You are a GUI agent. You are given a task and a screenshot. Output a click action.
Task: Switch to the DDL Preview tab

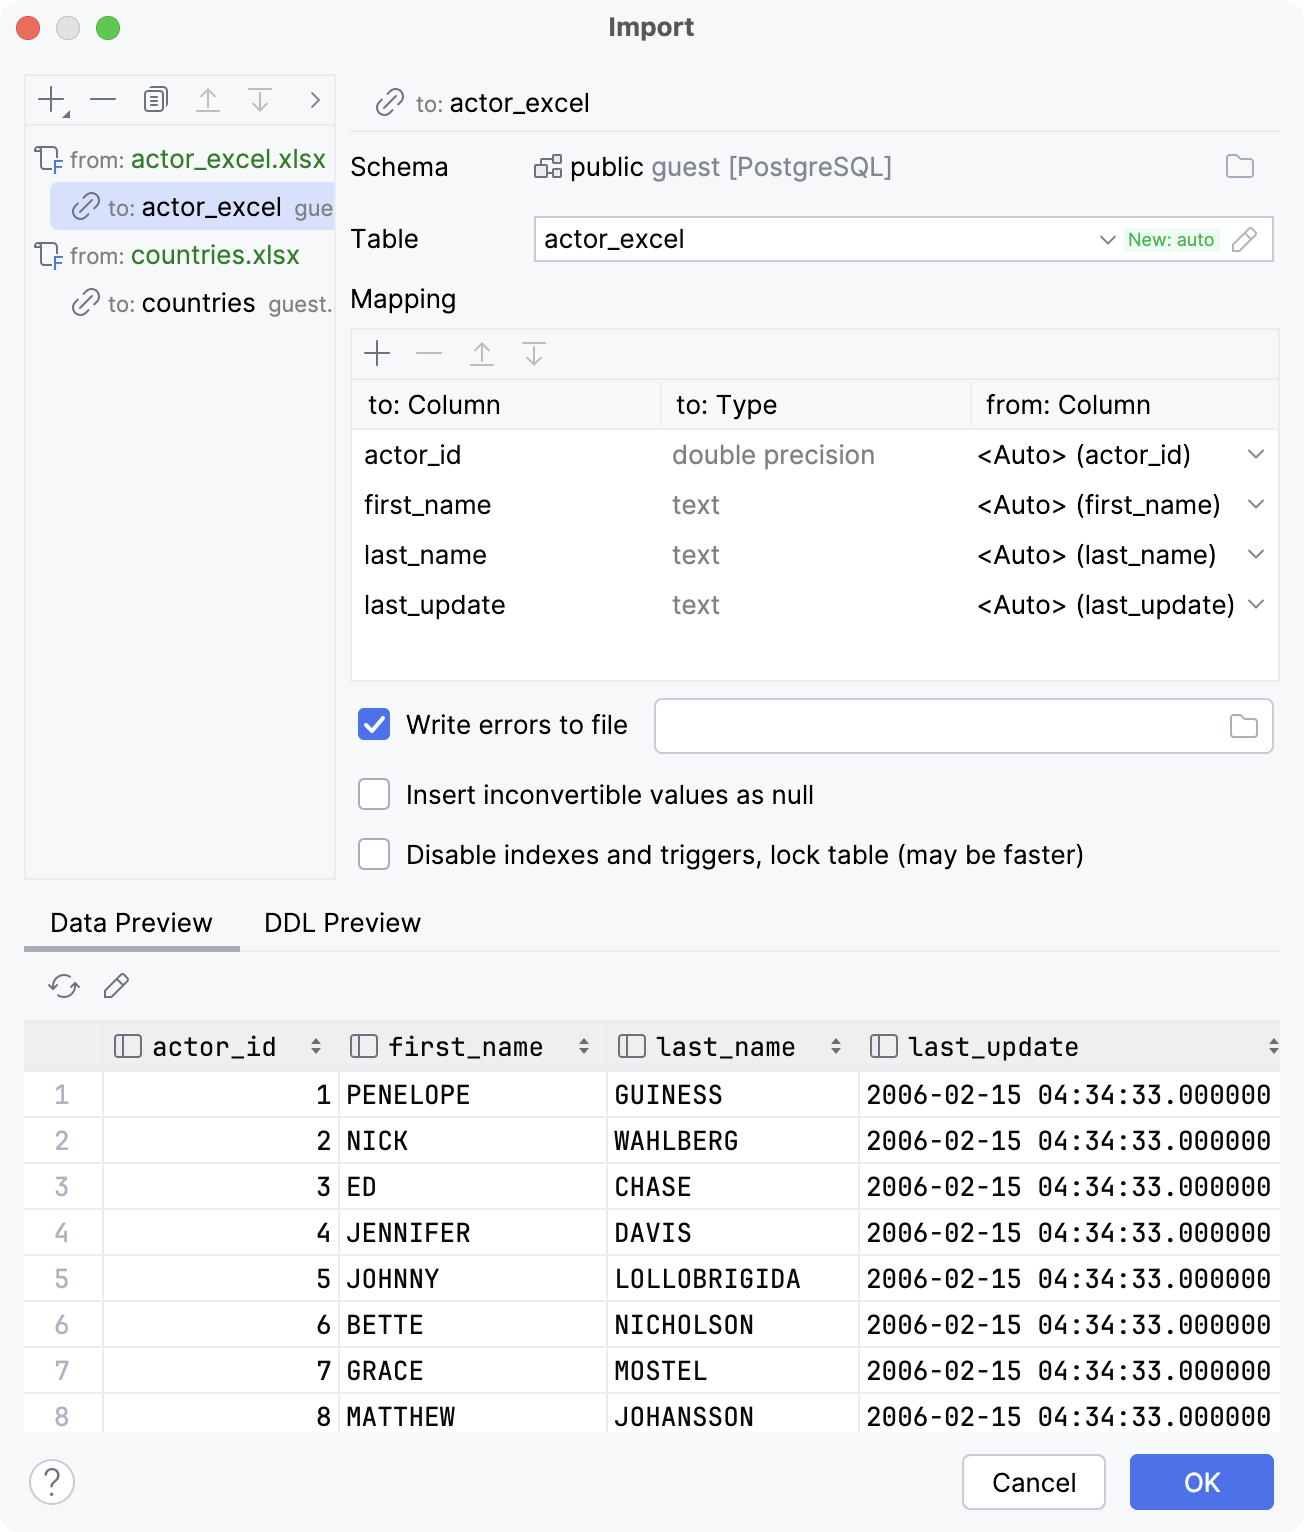[341, 922]
